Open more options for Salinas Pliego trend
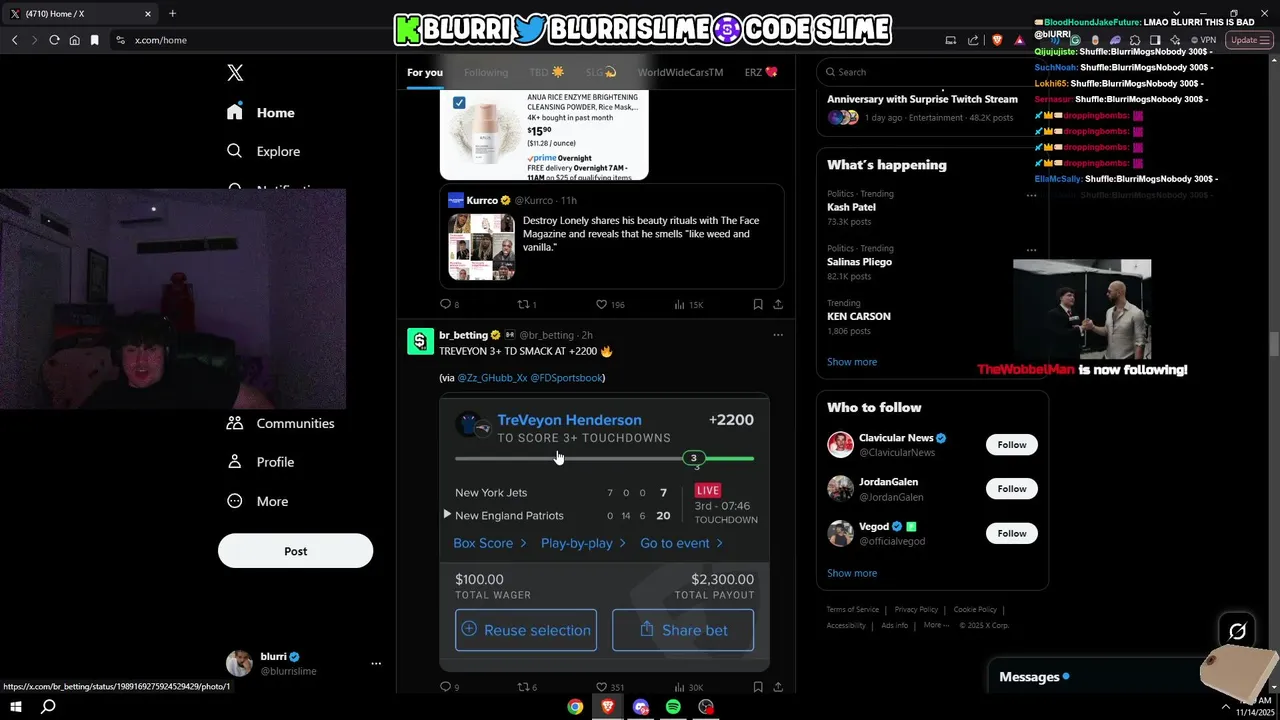 [1031, 250]
